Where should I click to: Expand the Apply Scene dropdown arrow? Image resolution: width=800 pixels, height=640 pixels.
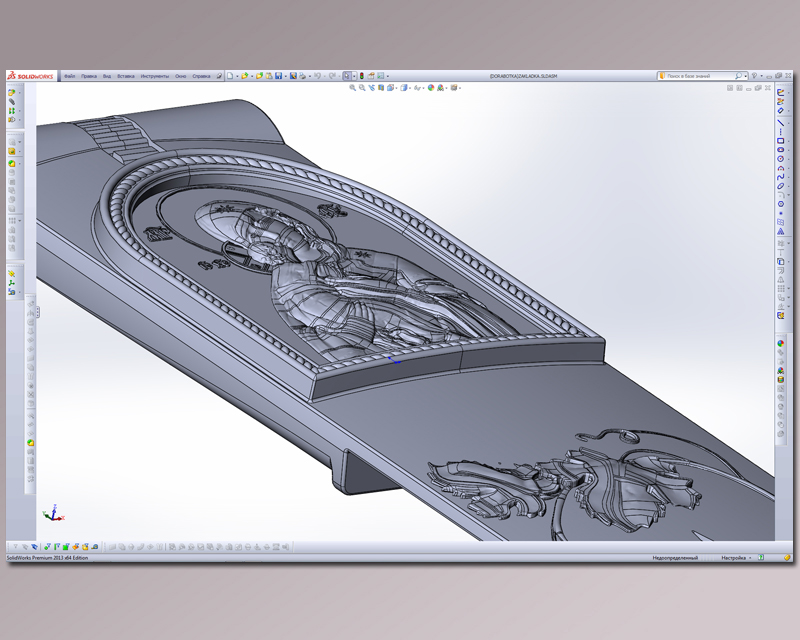click(446, 88)
